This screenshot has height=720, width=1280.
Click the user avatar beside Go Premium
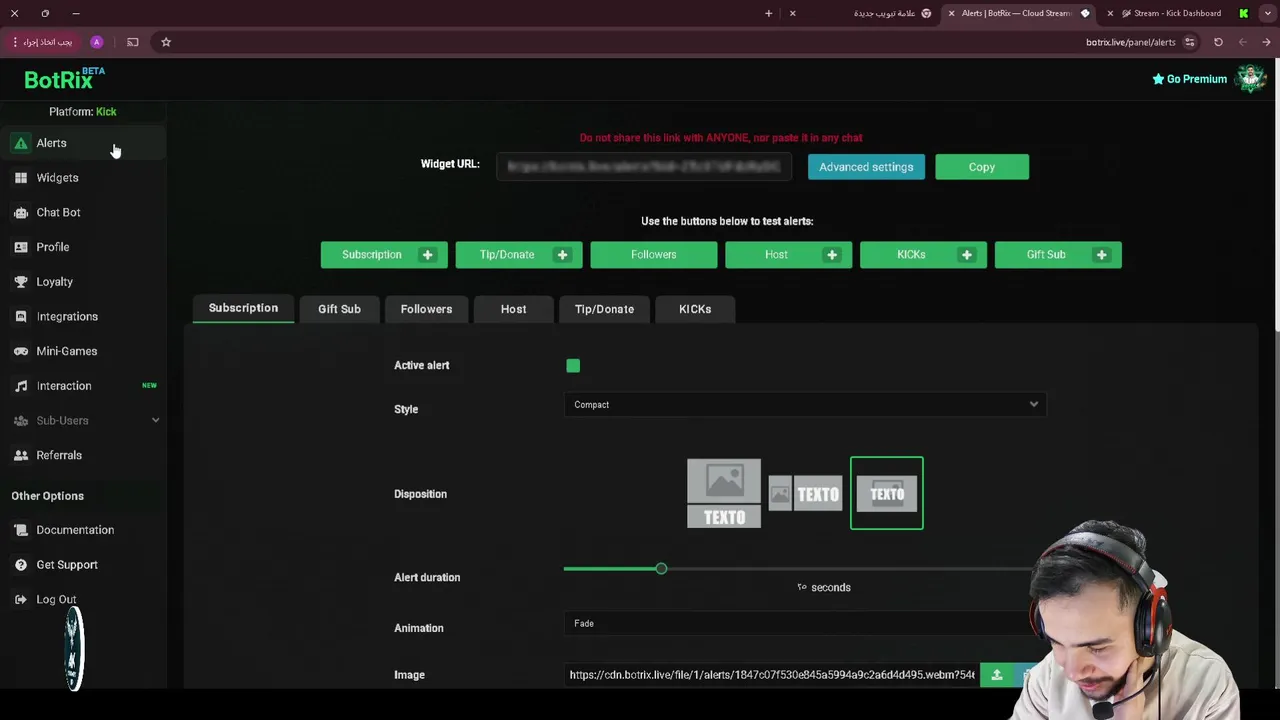tap(1250, 78)
